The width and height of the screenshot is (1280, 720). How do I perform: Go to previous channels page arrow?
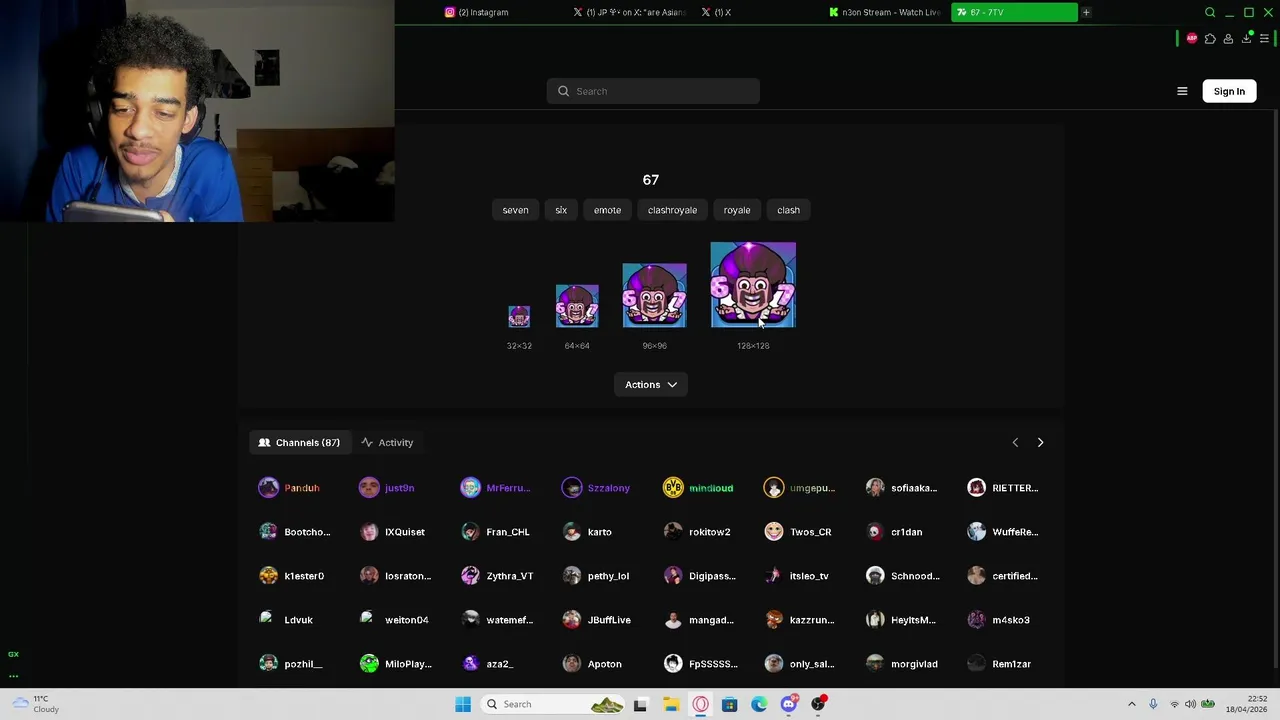click(x=1015, y=442)
